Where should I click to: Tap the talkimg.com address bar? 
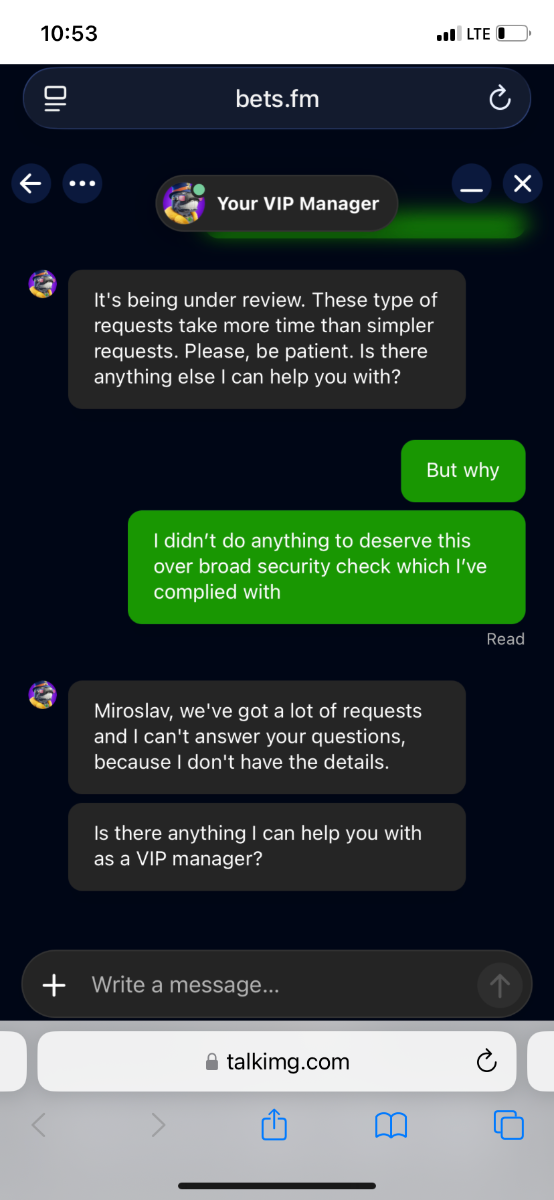277,1061
